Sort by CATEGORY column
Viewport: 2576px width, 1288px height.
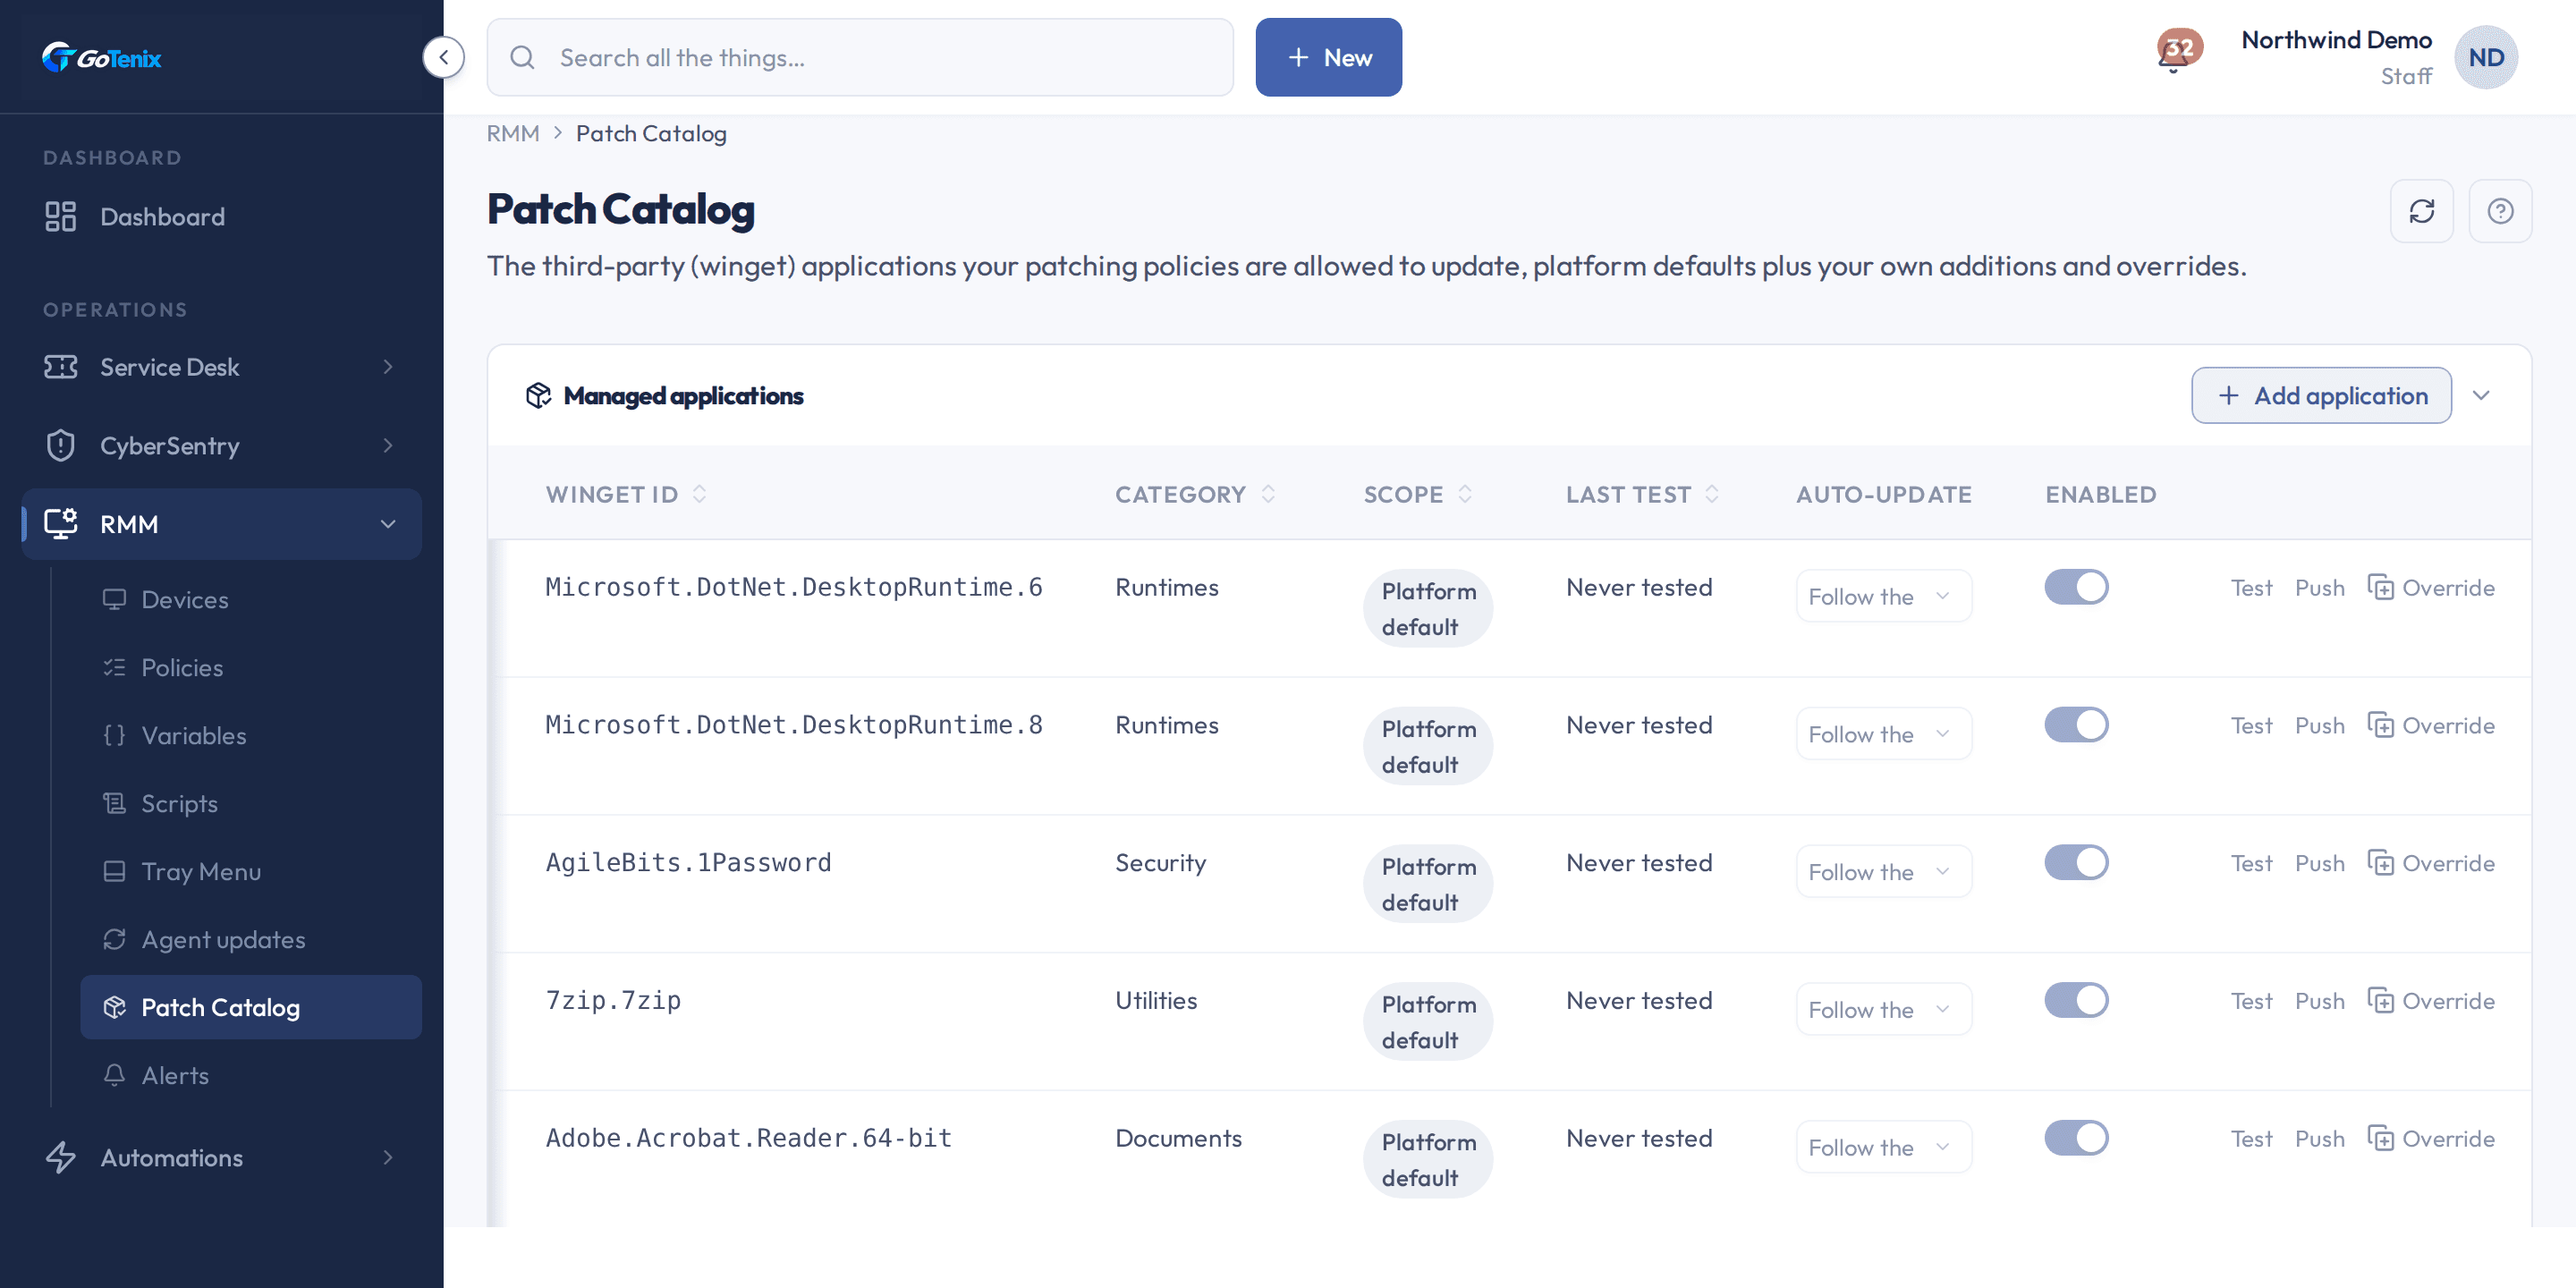1195,494
